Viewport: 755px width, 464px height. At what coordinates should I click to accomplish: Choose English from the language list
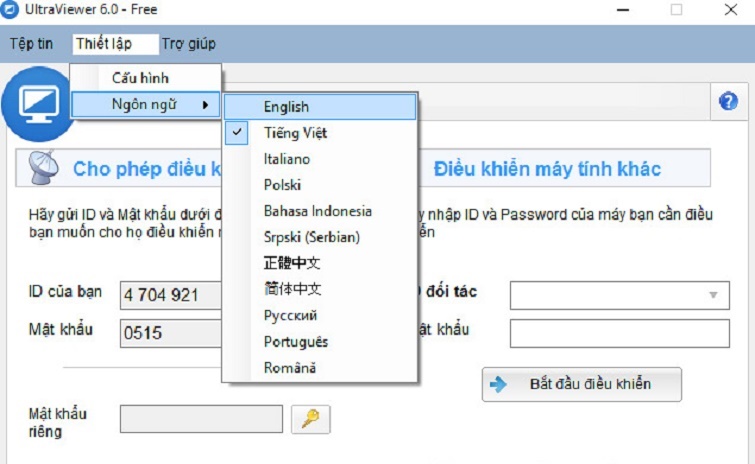coord(286,107)
